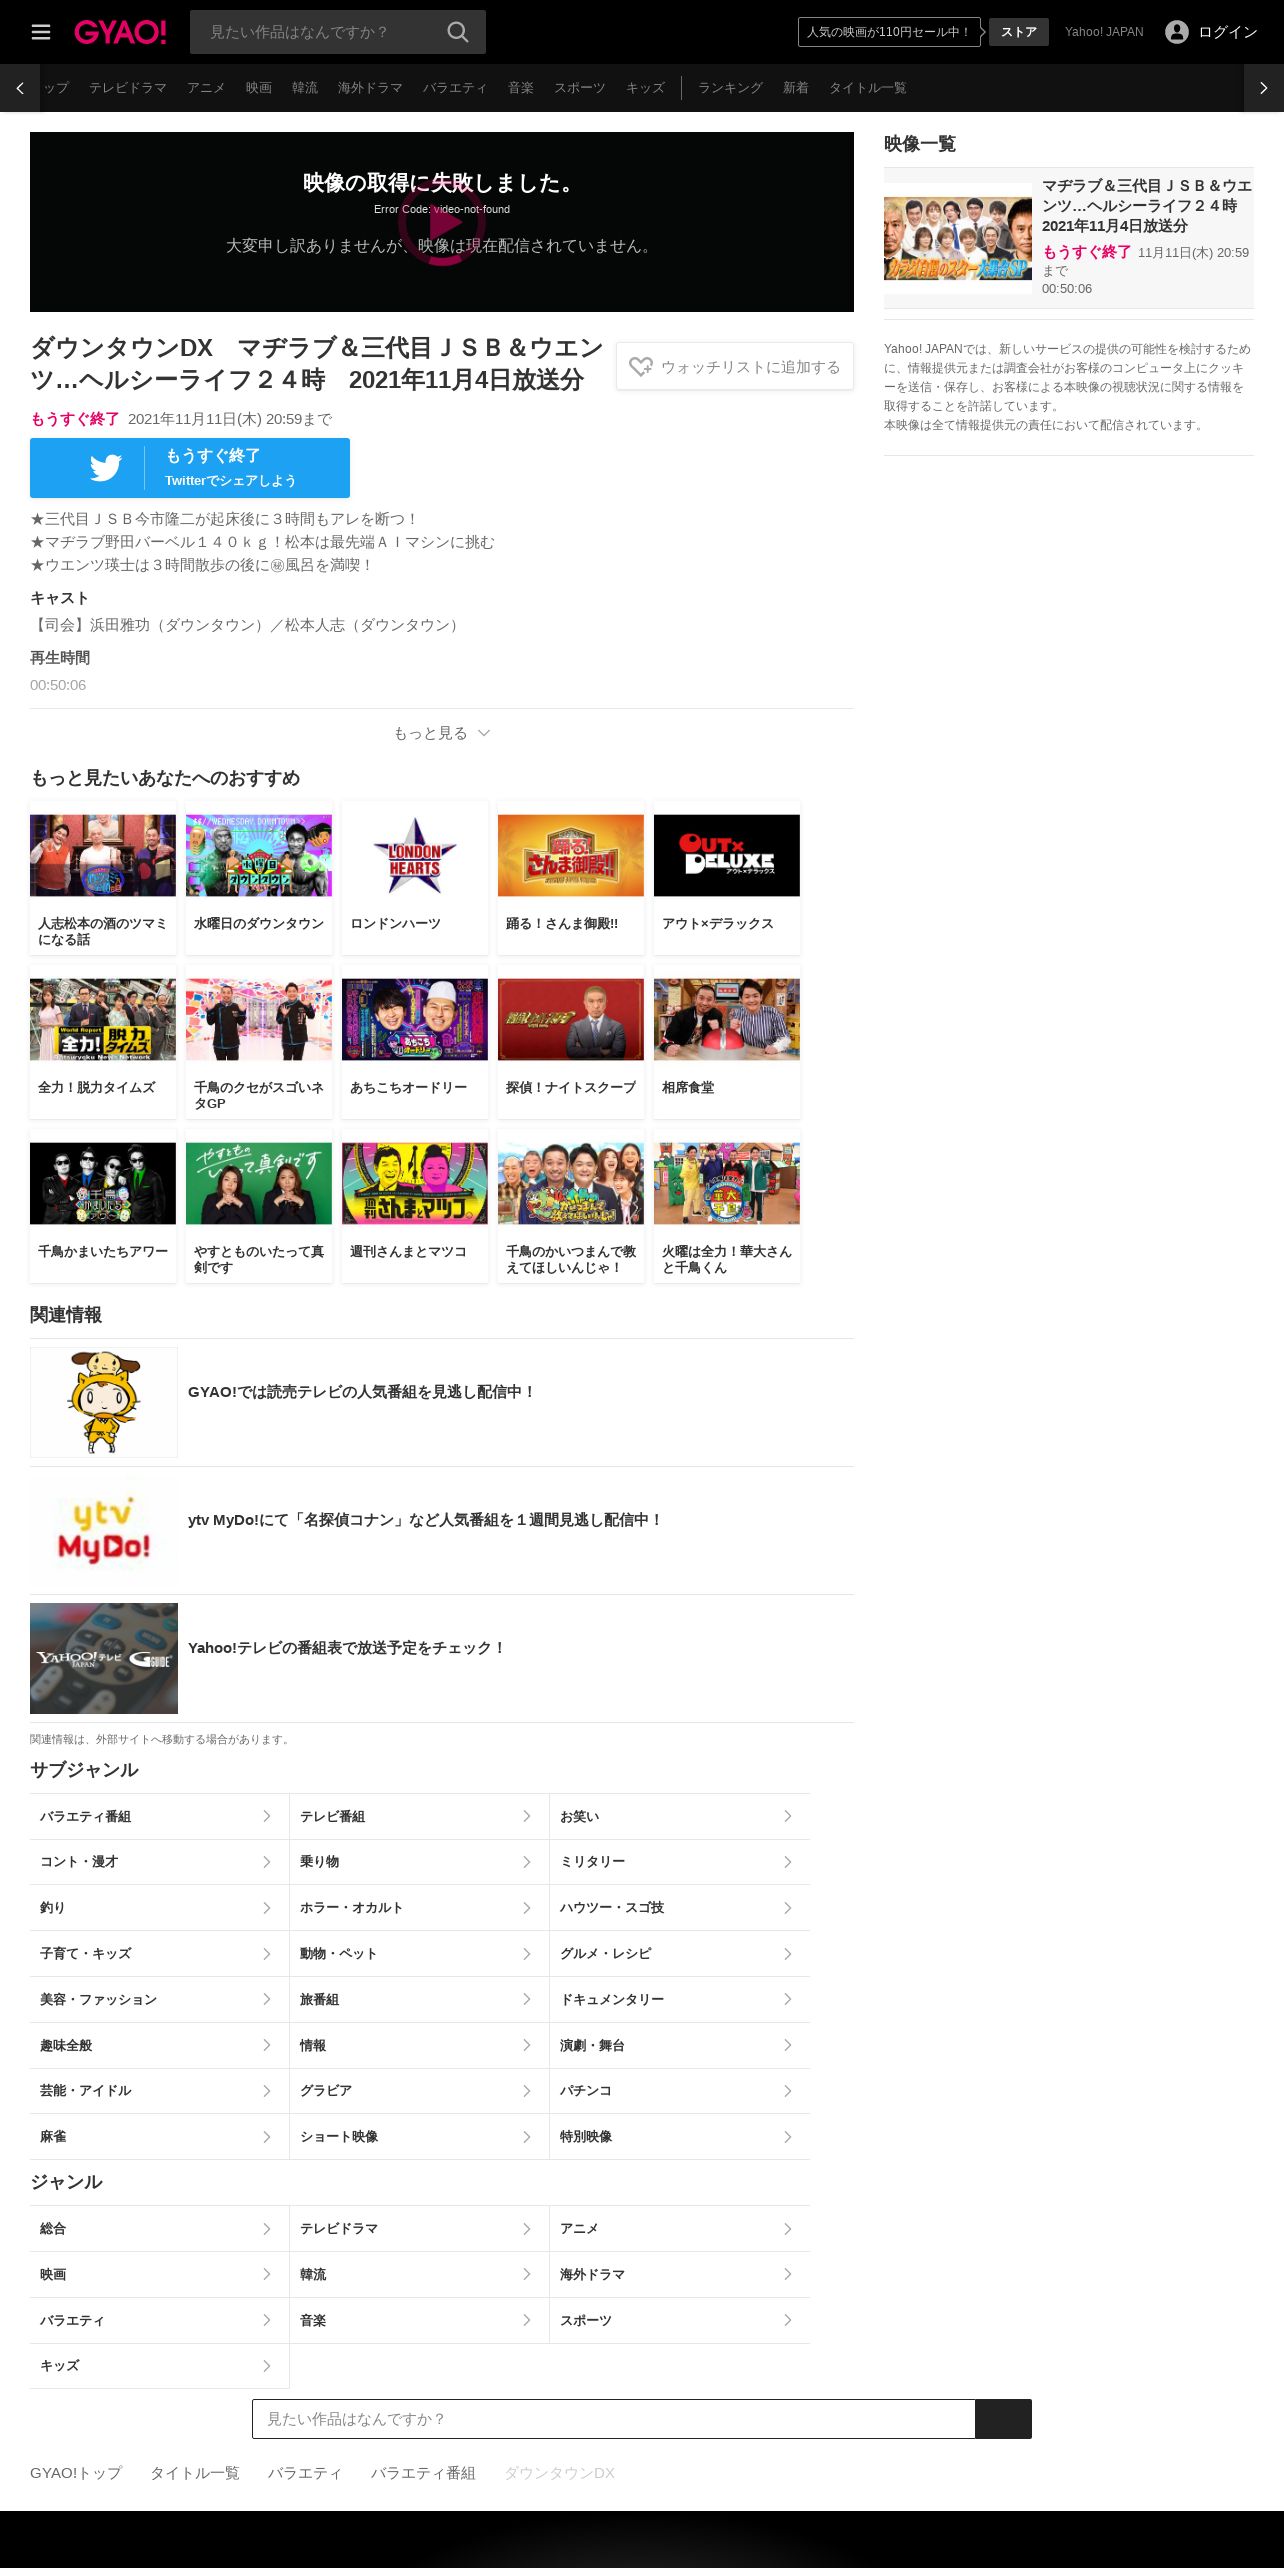Click 人気の映画が110円セール中 banner

click(x=889, y=32)
